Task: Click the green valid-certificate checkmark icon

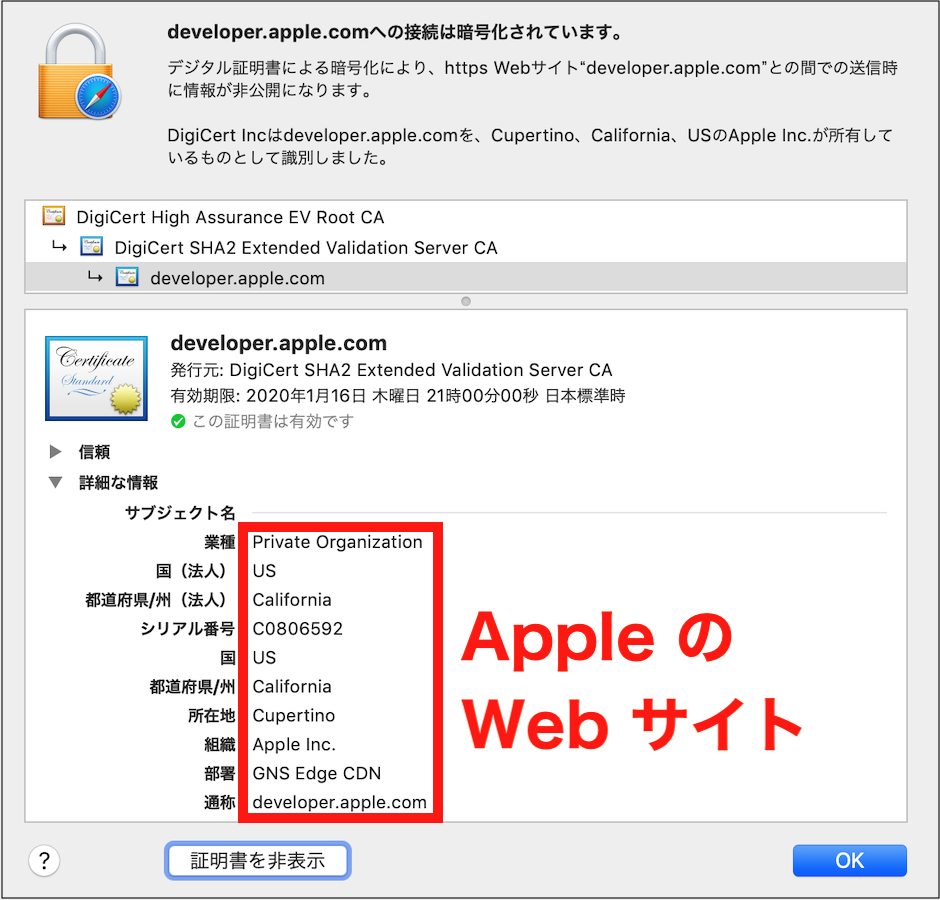Action: [178, 422]
